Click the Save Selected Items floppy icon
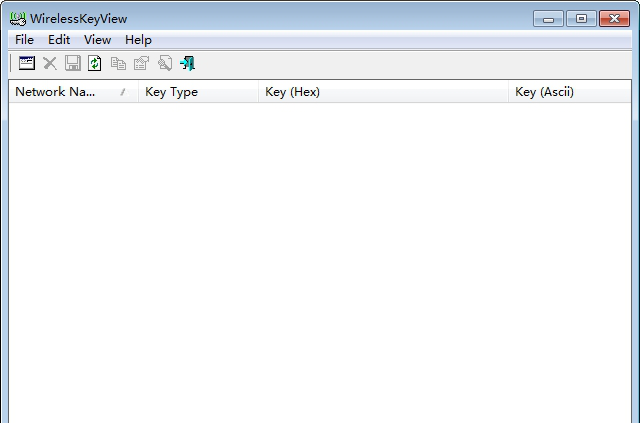Viewport: 640px width, 439px height. 73,63
